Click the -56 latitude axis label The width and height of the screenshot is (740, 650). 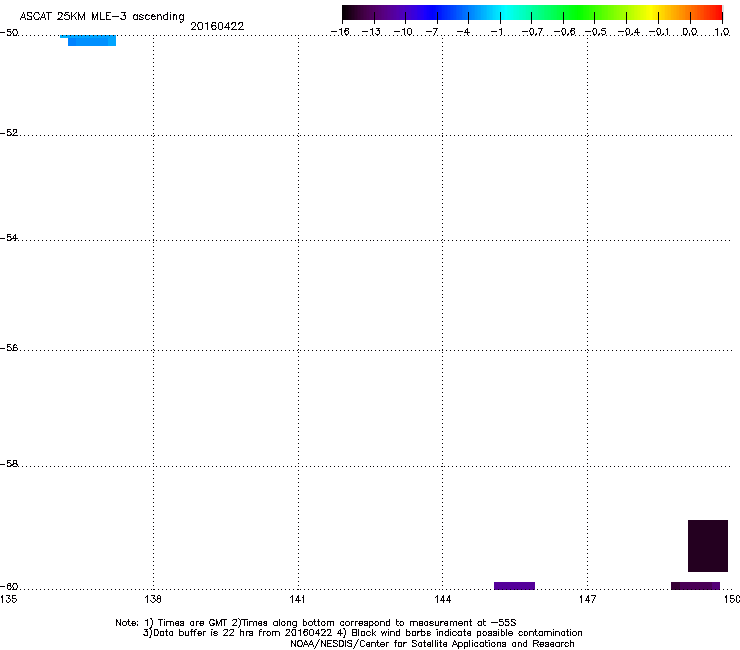pyautogui.click(x=9, y=347)
